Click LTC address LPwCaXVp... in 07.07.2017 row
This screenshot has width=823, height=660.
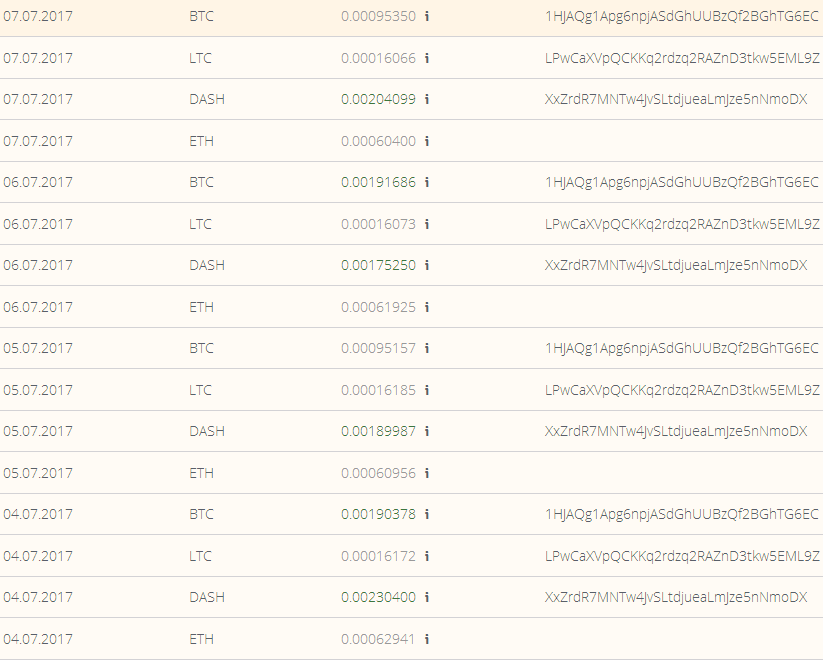(x=682, y=58)
